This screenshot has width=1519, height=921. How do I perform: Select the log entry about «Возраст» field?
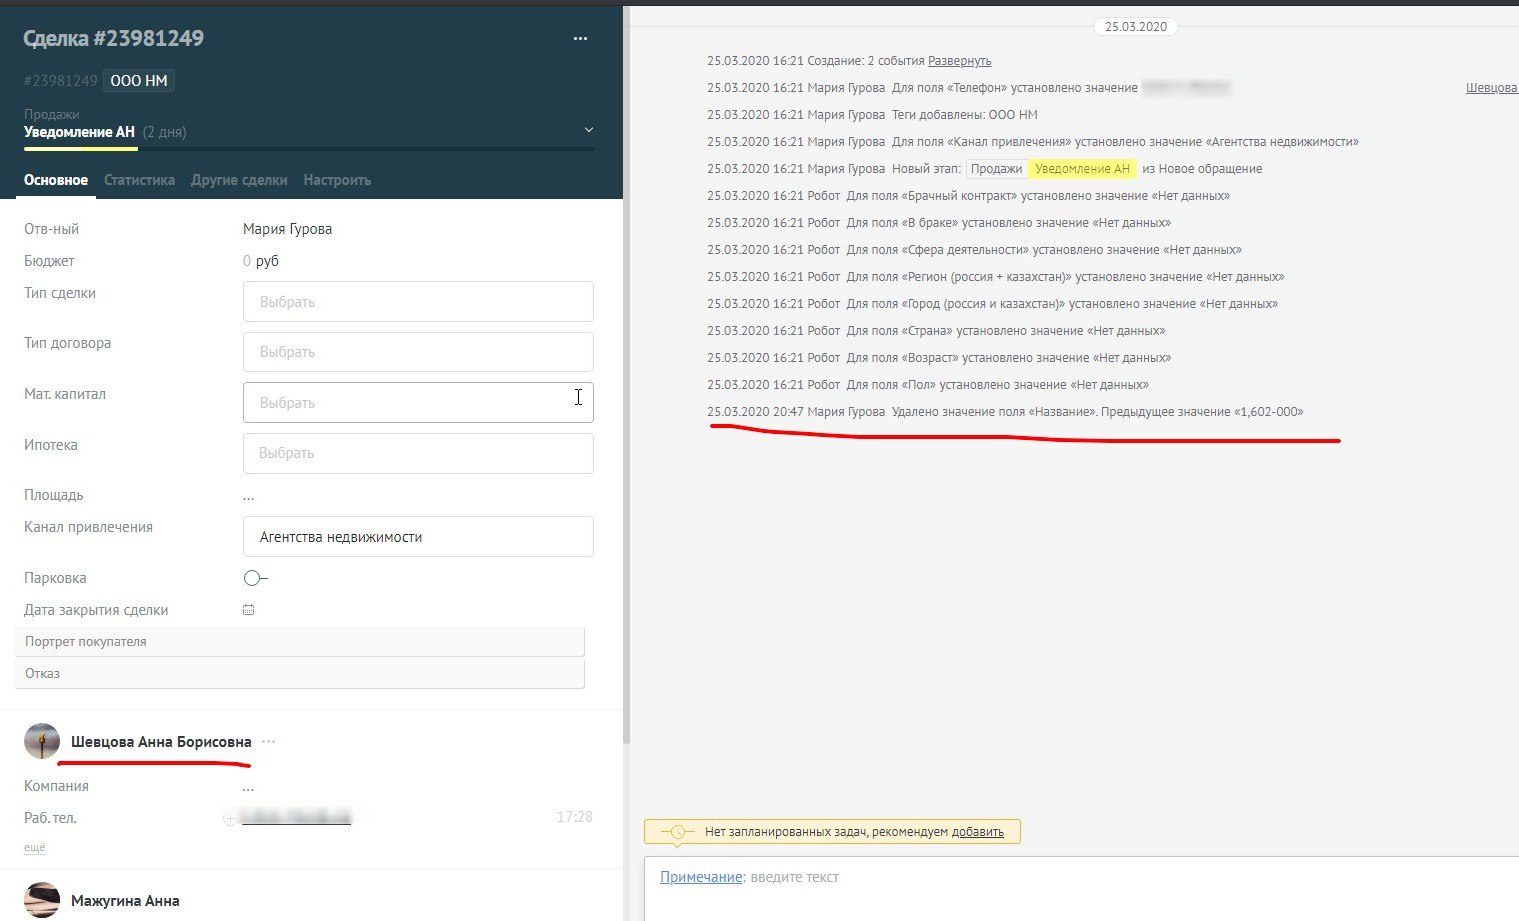pyautogui.click(x=939, y=358)
